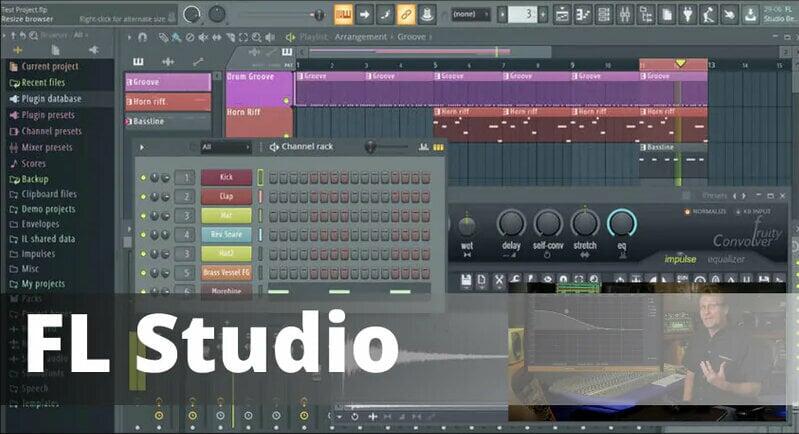Toggle the NORMALIZE option in Convolver
799x434 pixels.
[x=688, y=212]
